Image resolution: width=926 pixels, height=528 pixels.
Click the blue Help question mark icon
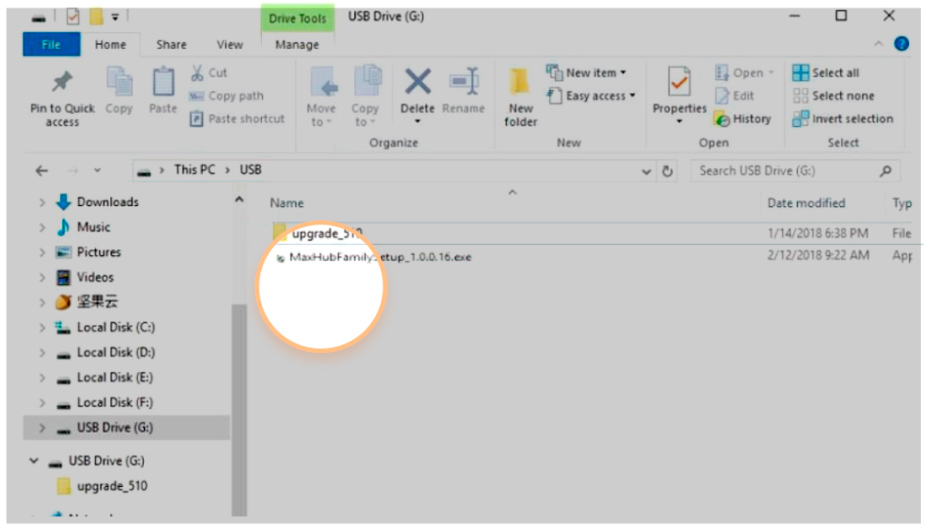901,44
